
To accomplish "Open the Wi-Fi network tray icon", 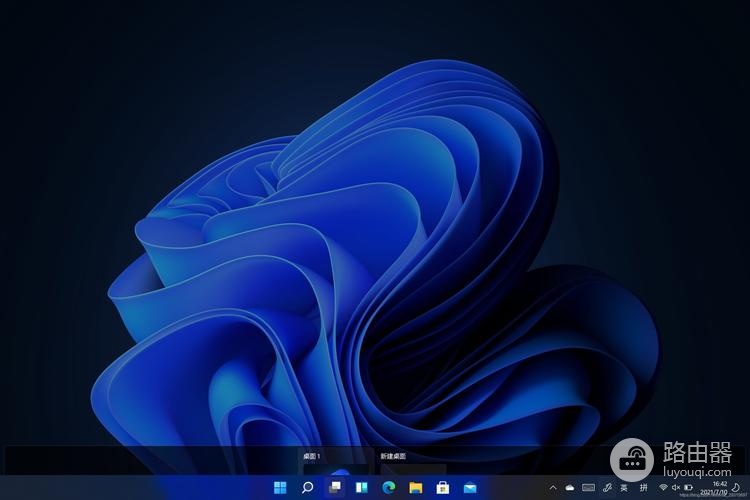I will tap(663, 488).
